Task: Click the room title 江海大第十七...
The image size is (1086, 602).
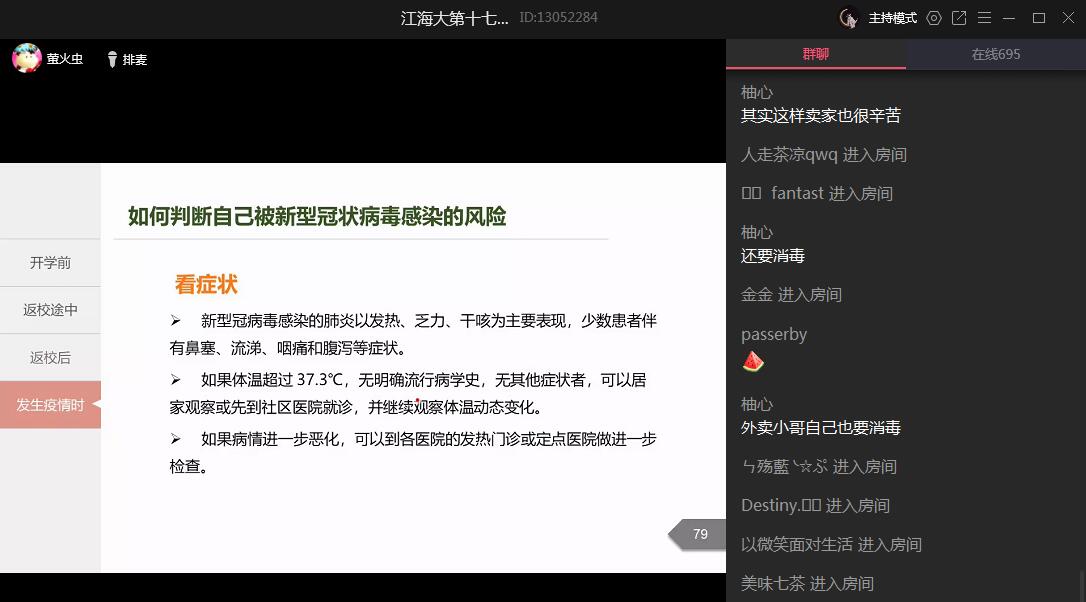Action: tap(454, 18)
